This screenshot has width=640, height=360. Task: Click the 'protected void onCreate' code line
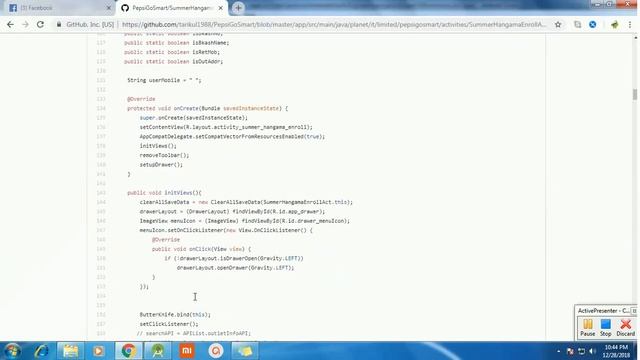click(207, 108)
